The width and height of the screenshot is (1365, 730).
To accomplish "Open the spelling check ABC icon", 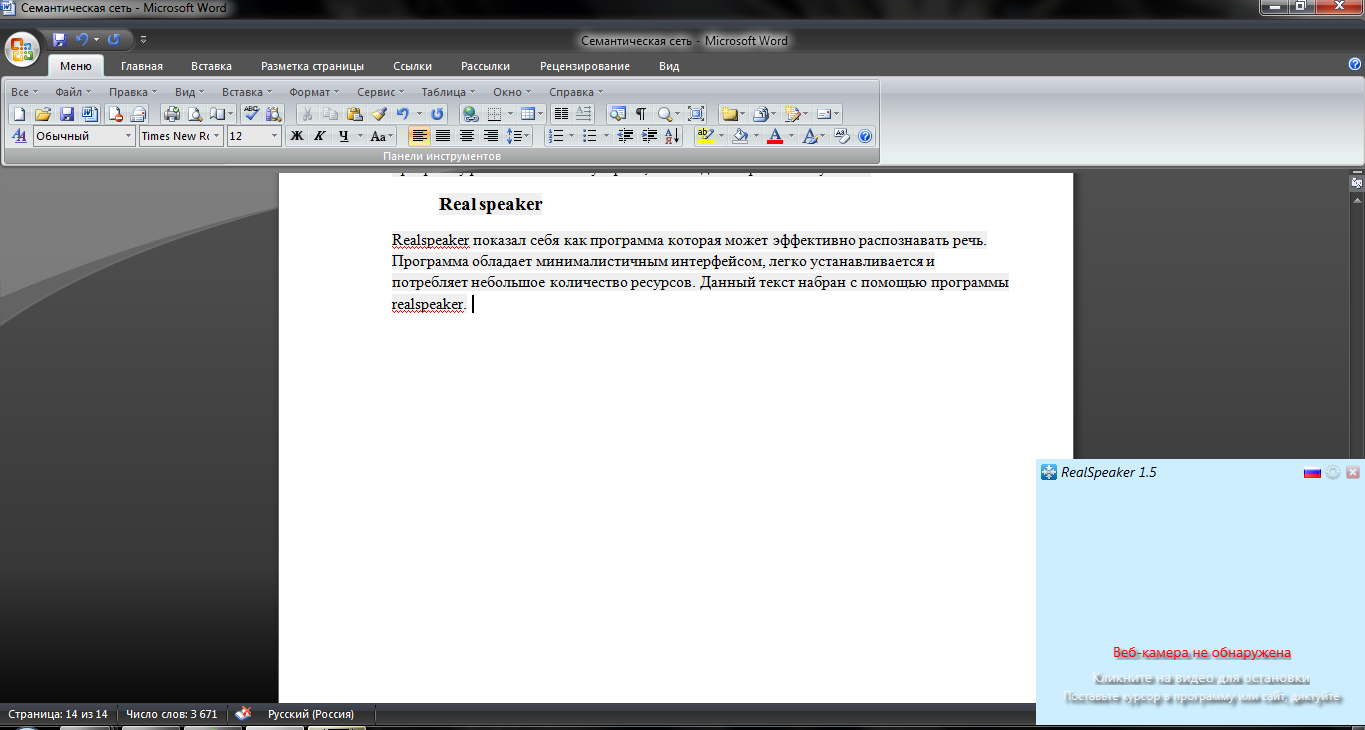I will pyautogui.click(x=251, y=114).
